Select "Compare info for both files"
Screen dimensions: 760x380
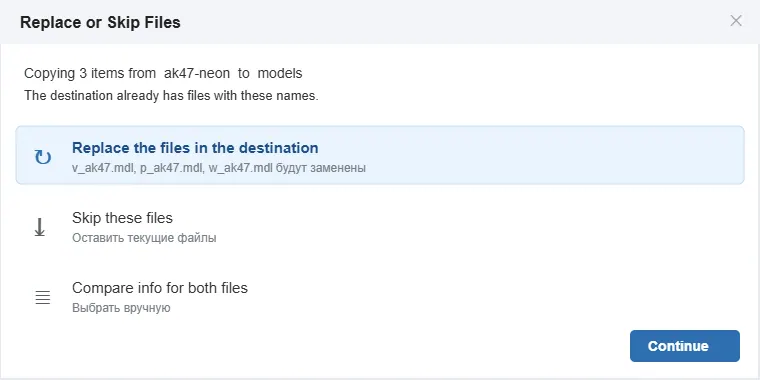click(380, 297)
